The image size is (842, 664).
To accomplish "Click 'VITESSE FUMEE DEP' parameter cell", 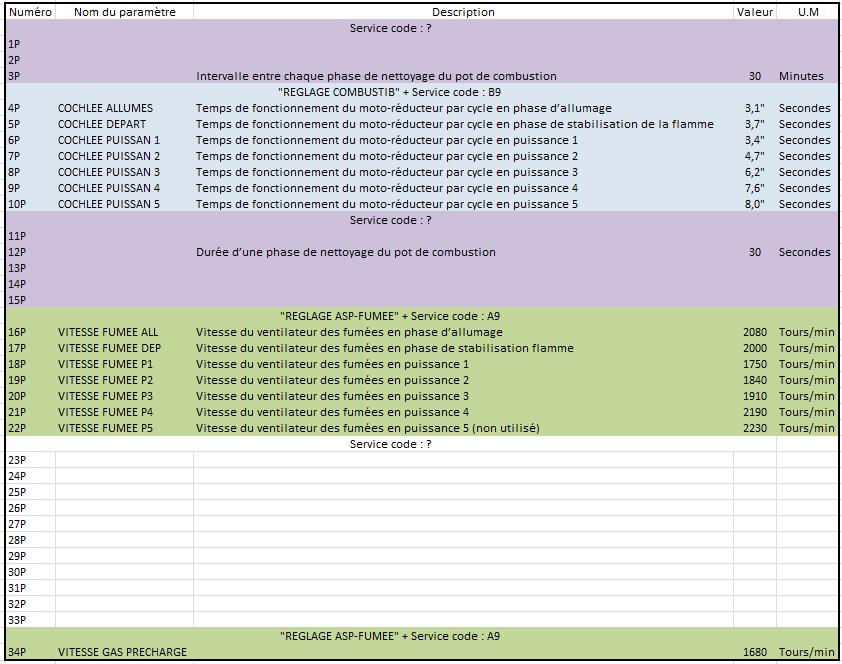I will tap(109, 348).
